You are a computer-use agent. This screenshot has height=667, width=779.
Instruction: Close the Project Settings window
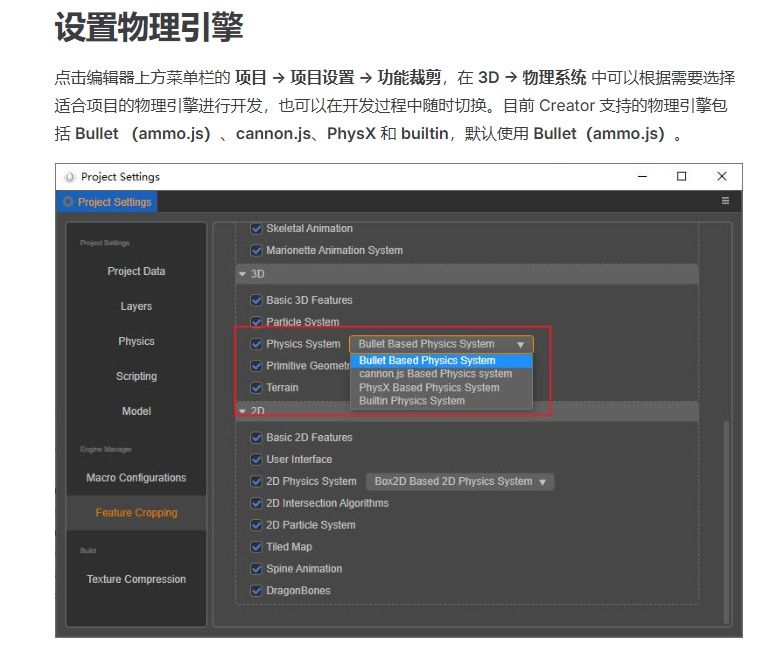pos(722,176)
